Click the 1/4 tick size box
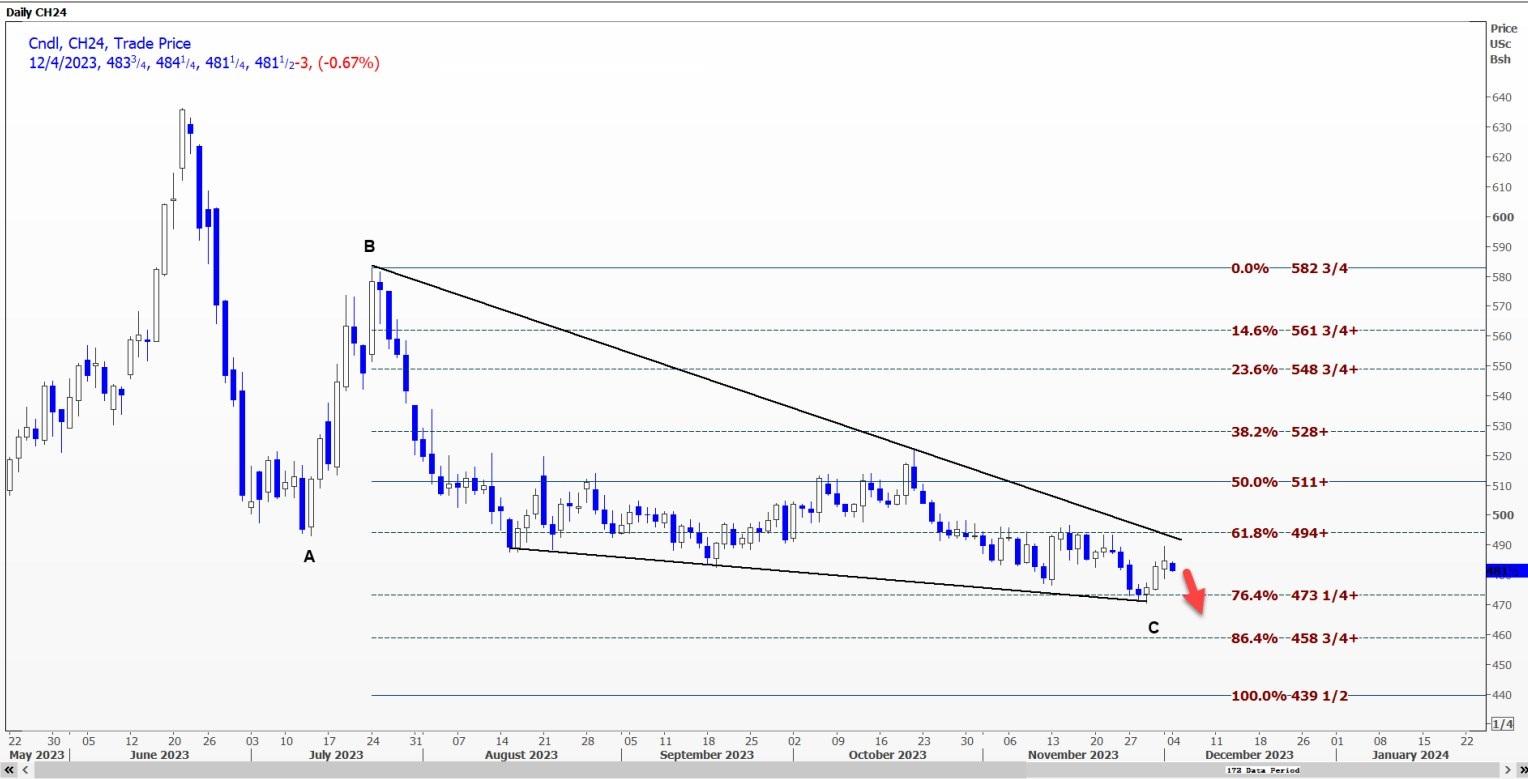This screenshot has height=779, width=1528. 1502,723
